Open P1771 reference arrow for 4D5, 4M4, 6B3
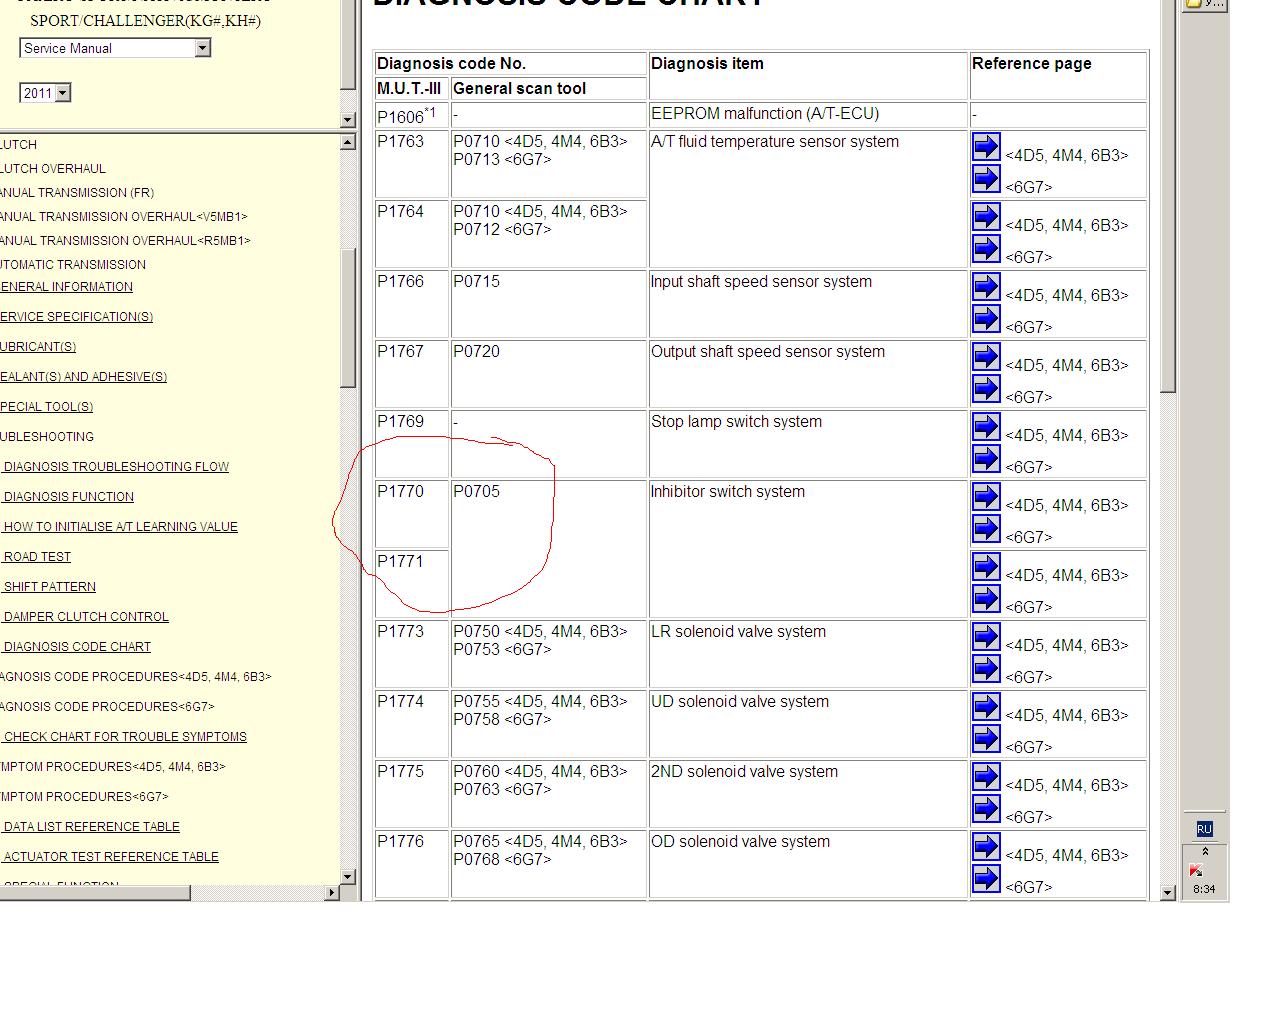 point(986,567)
